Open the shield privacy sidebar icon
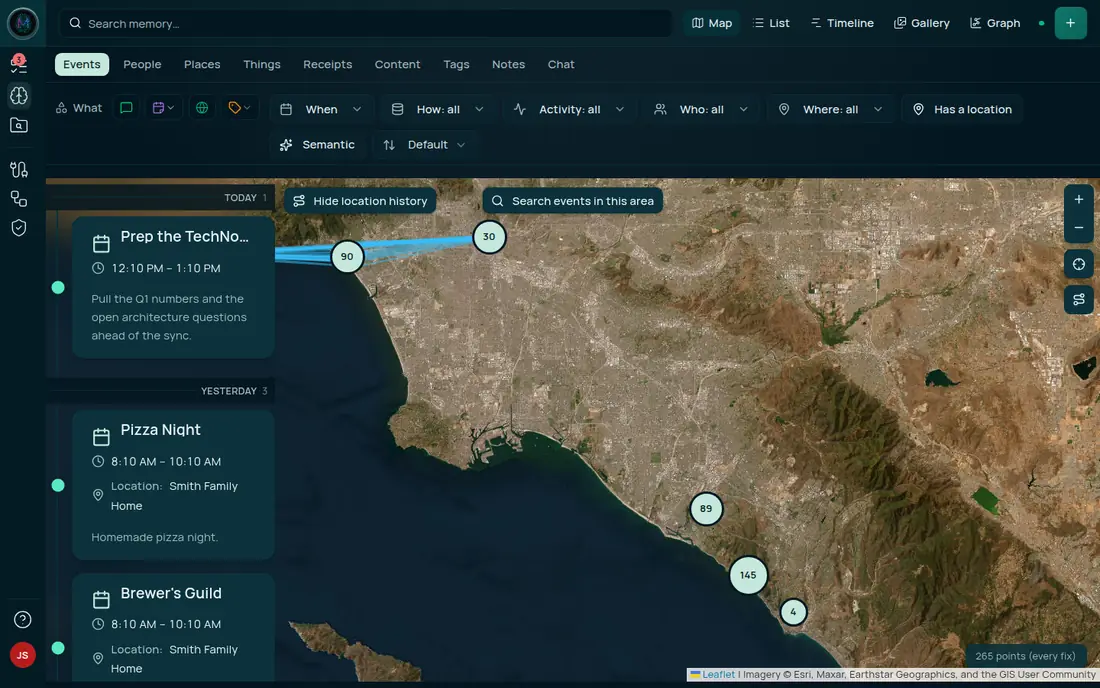 coord(19,228)
